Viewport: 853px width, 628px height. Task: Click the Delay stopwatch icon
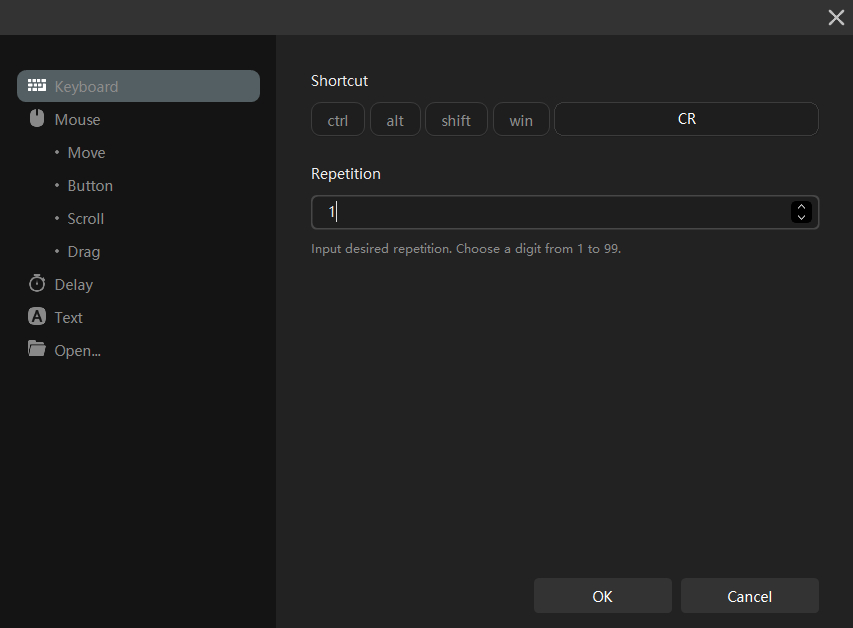37,284
